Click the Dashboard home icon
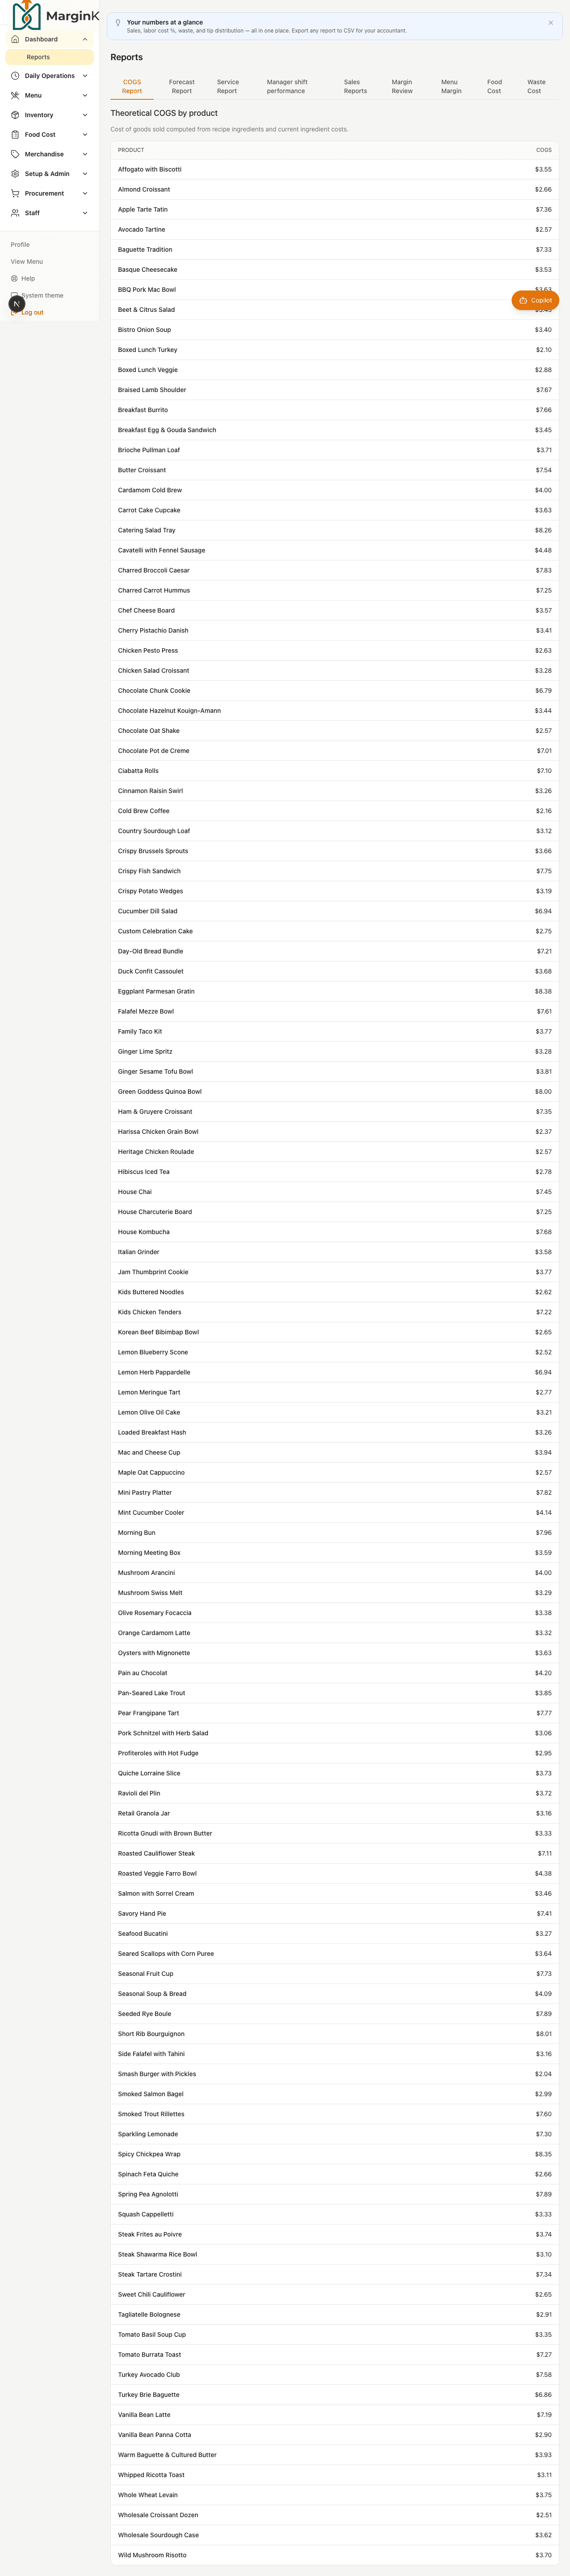The width and height of the screenshot is (570, 2576). (15, 39)
